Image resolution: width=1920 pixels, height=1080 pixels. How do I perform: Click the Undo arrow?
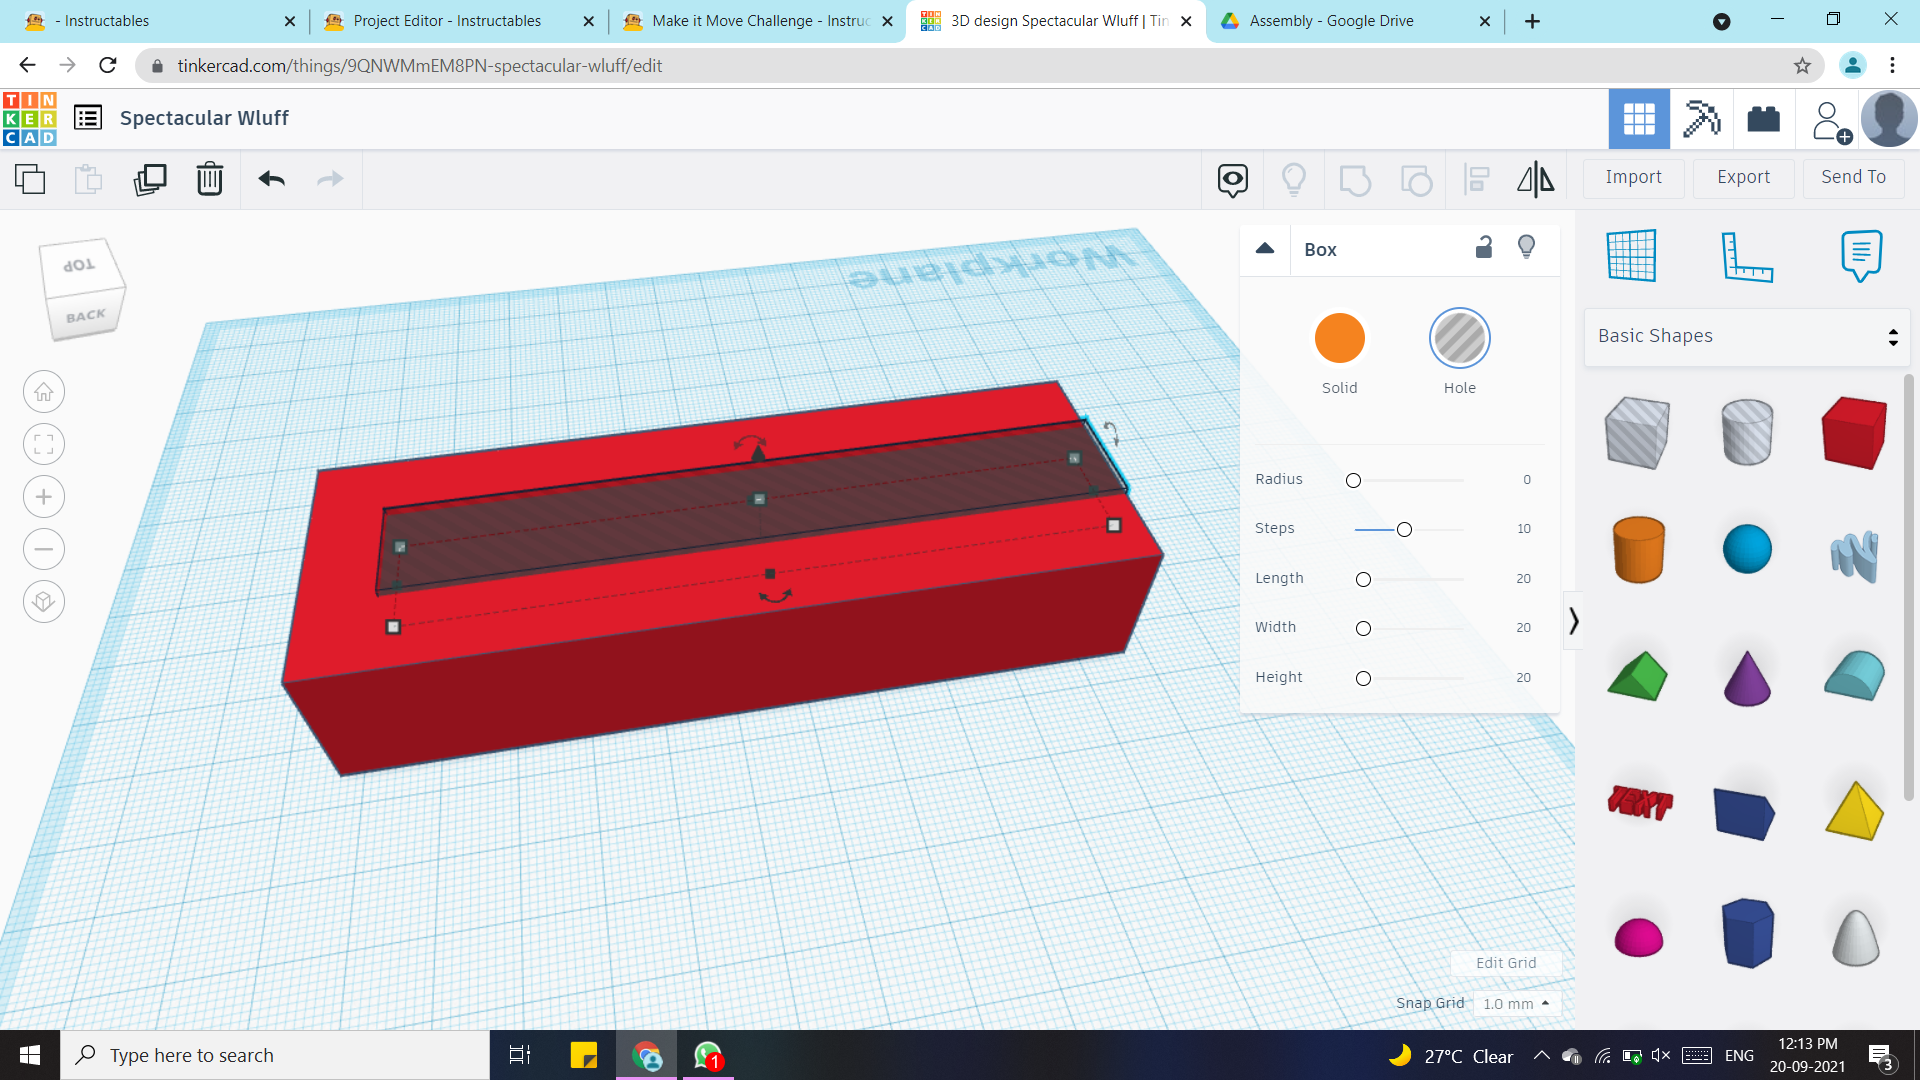click(271, 179)
